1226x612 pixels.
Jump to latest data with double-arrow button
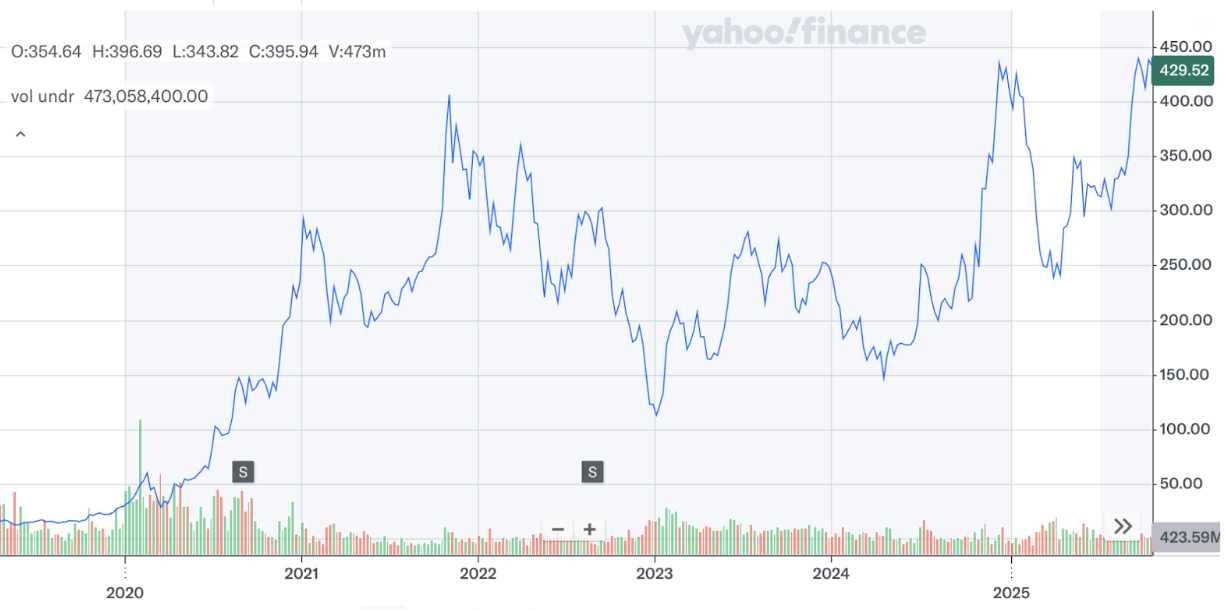(x=1123, y=526)
